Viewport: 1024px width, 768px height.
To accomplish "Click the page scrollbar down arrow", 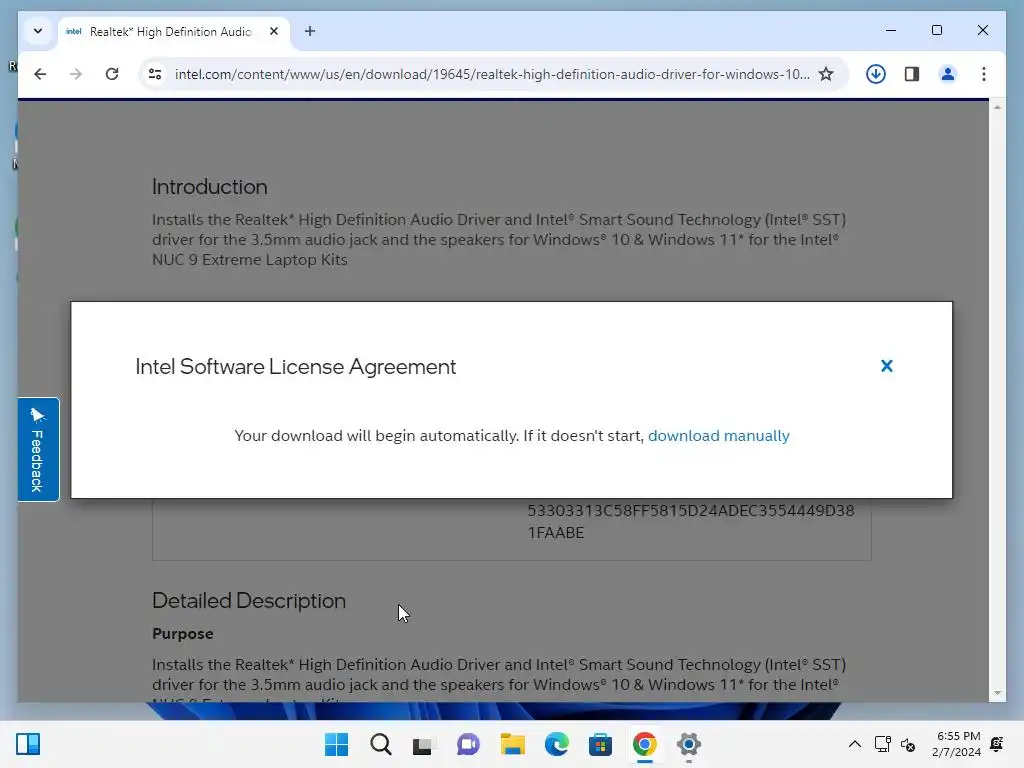I will 997,694.
